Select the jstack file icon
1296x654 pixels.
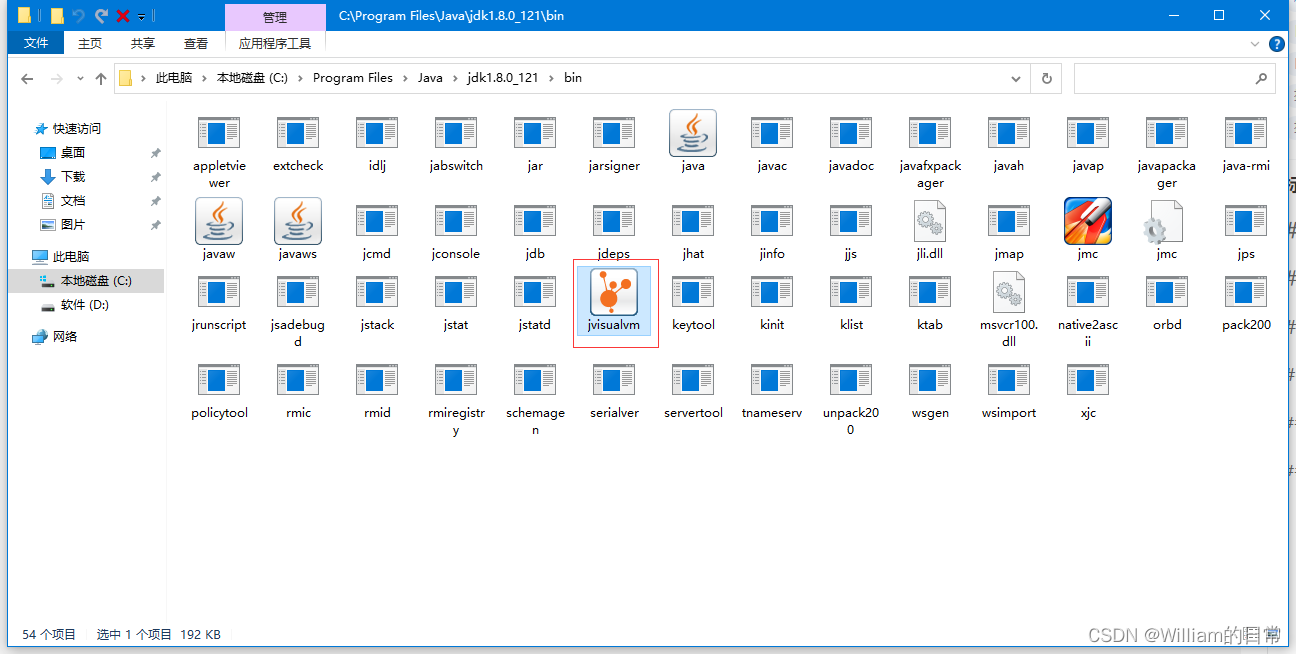[x=377, y=292]
